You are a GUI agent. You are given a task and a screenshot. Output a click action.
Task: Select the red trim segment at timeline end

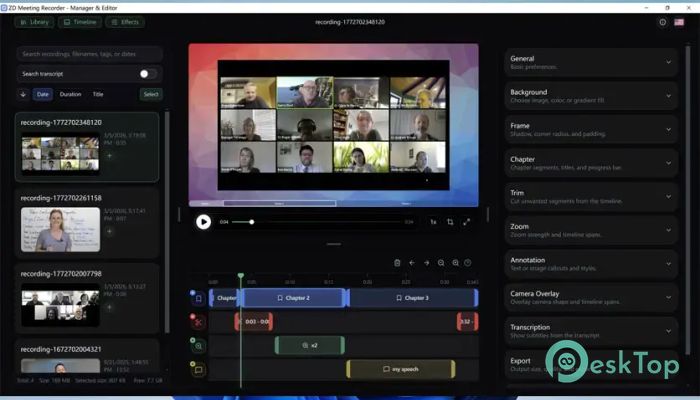pyautogui.click(x=467, y=322)
